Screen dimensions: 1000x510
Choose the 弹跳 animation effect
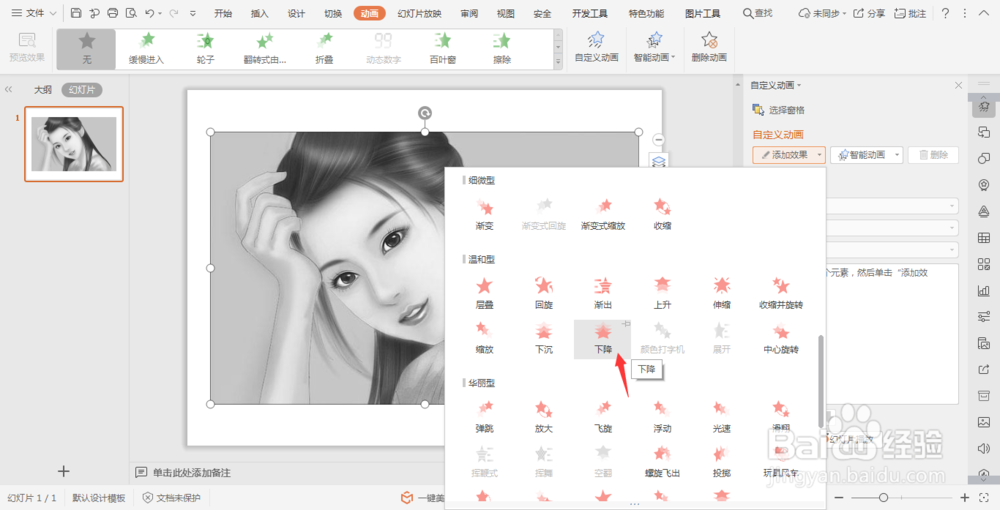[485, 416]
